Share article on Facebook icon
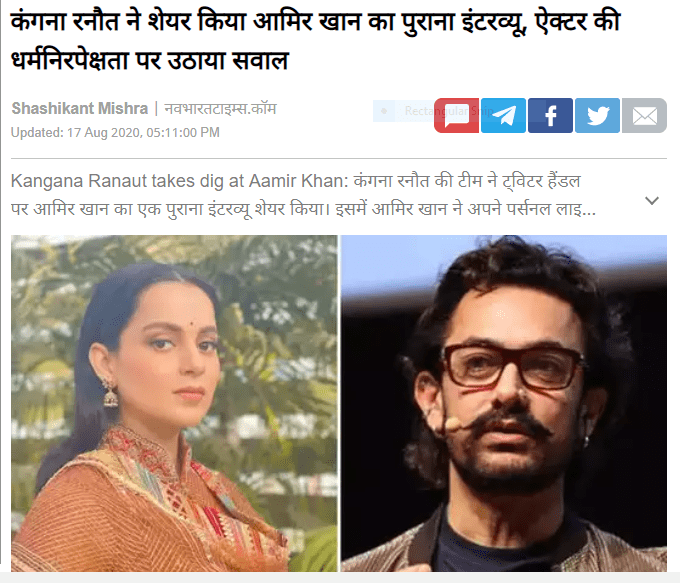Image resolution: width=680 pixels, height=583 pixels. click(x=550, y=115)
